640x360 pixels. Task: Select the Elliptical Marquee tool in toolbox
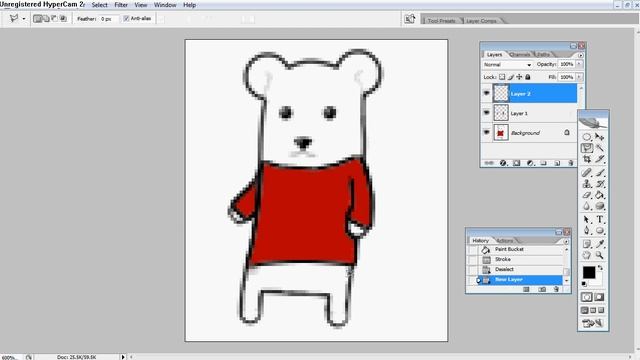tap(587, 137)
